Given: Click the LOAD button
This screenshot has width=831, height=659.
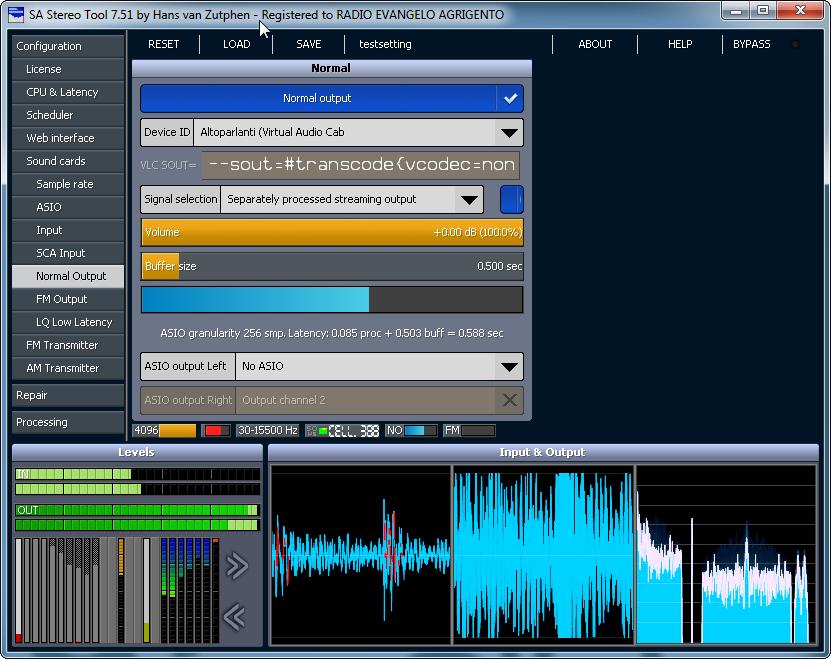Looking at the screenshot, I should pos(236,45).
